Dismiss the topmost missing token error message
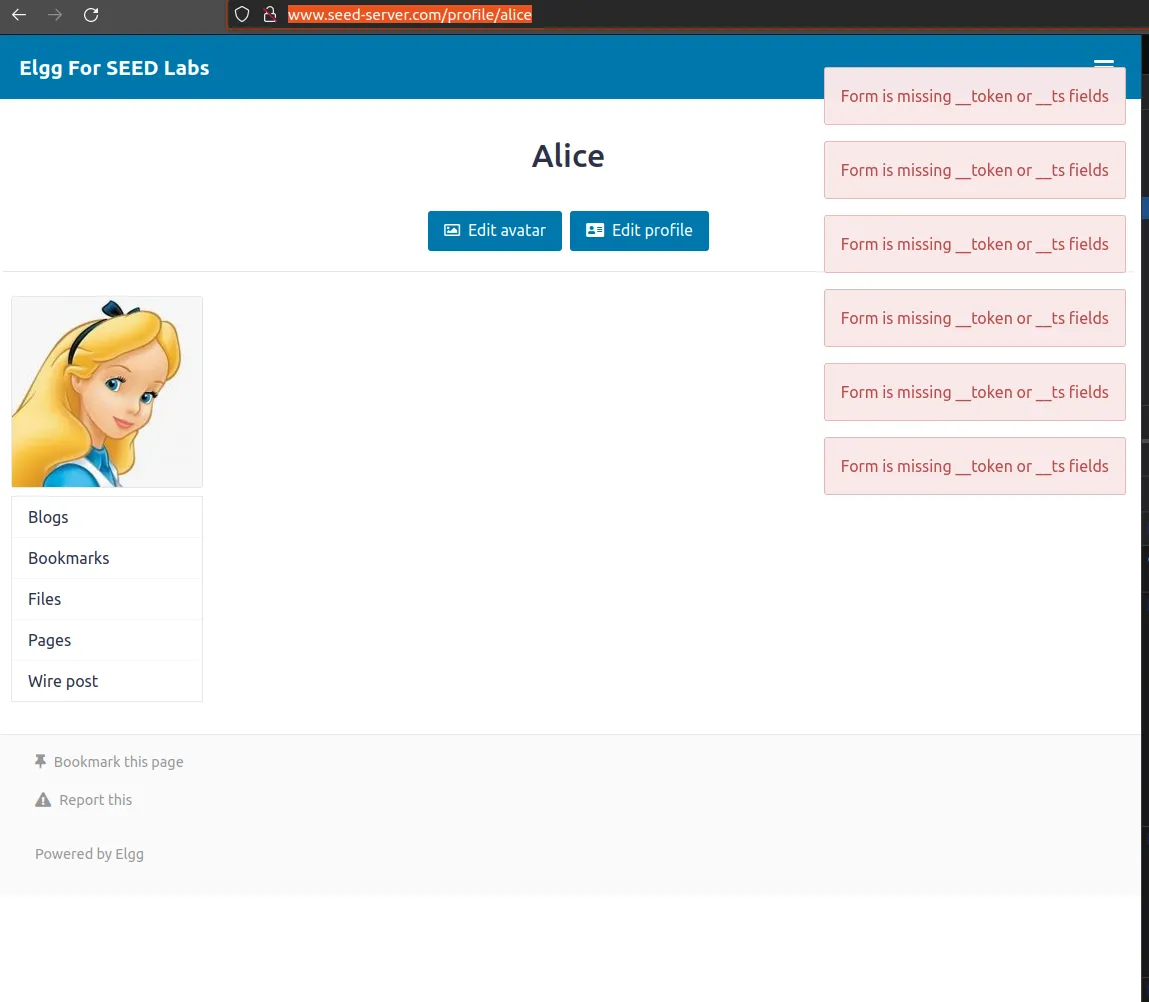 click(974, 97)
